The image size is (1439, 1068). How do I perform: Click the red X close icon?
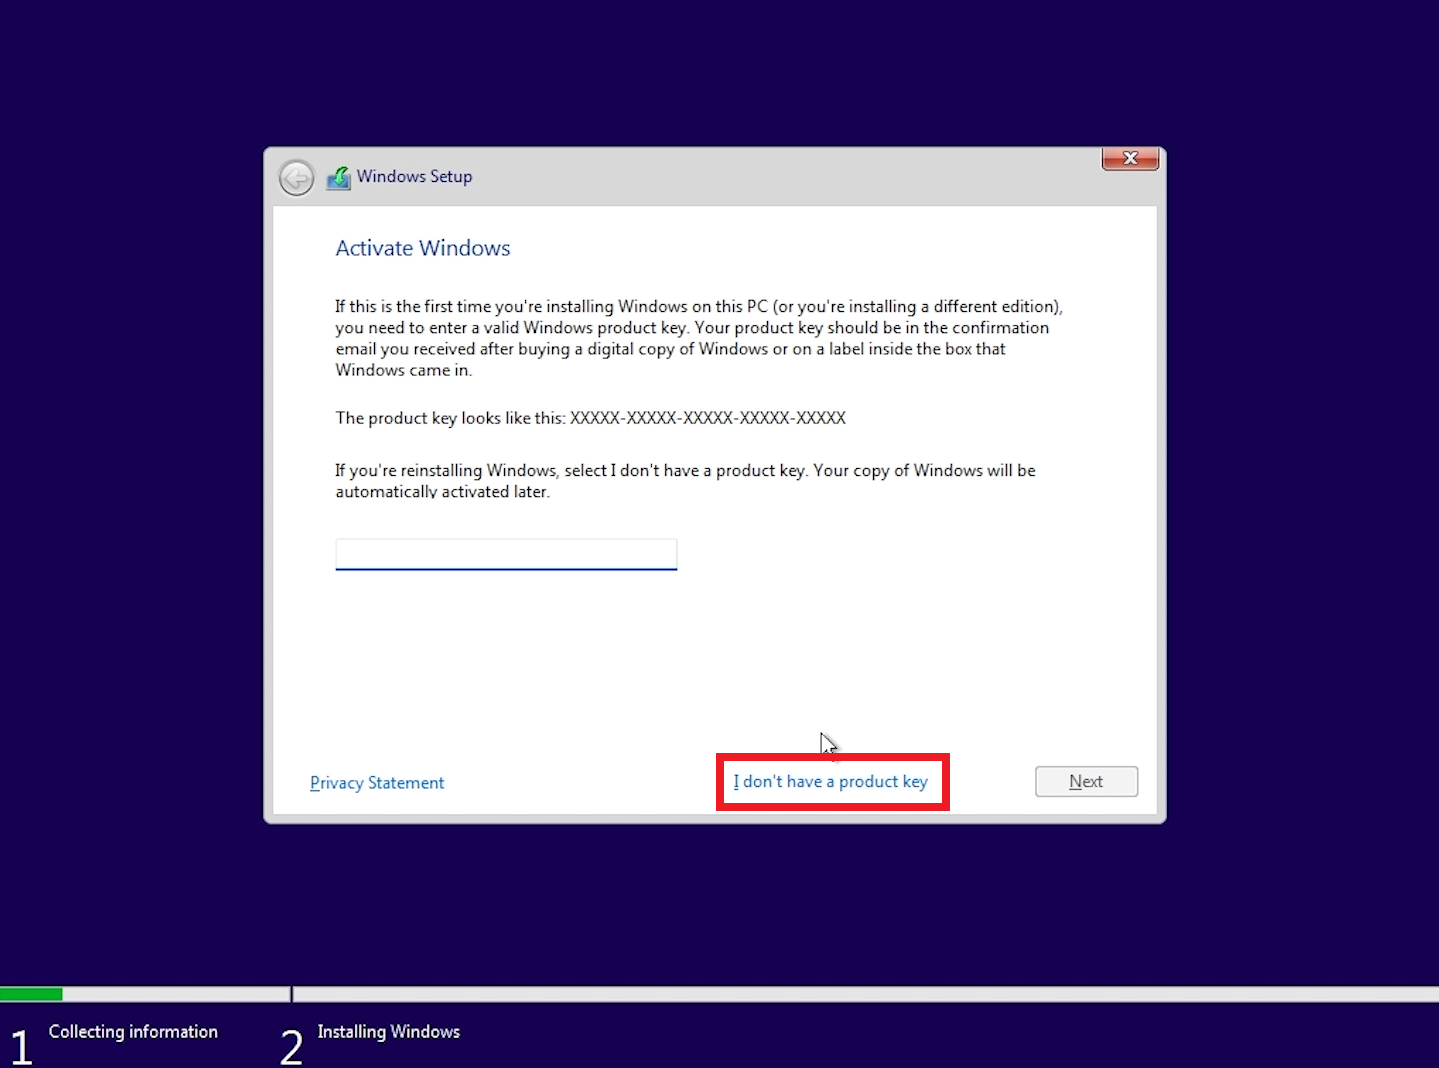point(1129,158)
